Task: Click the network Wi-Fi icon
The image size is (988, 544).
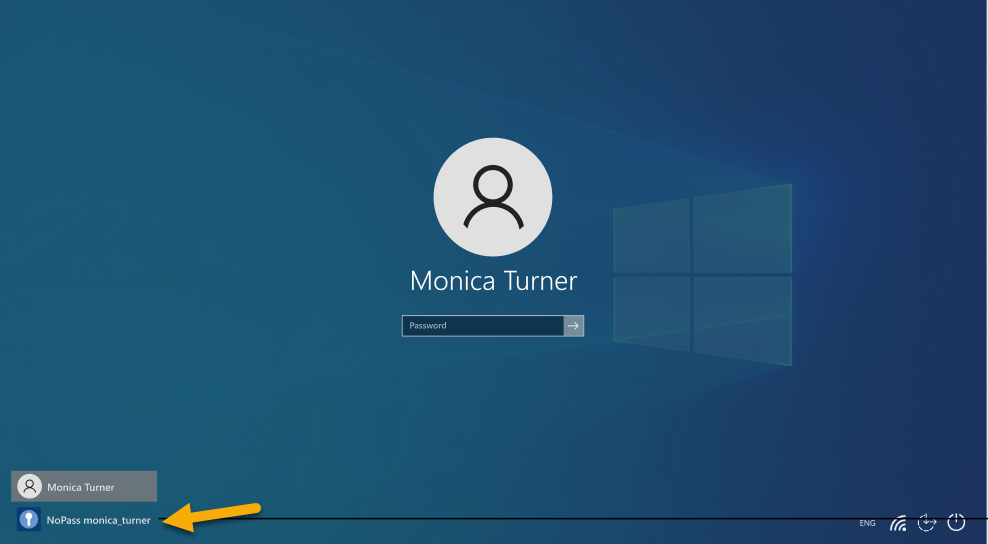Action: coord(898,522)
